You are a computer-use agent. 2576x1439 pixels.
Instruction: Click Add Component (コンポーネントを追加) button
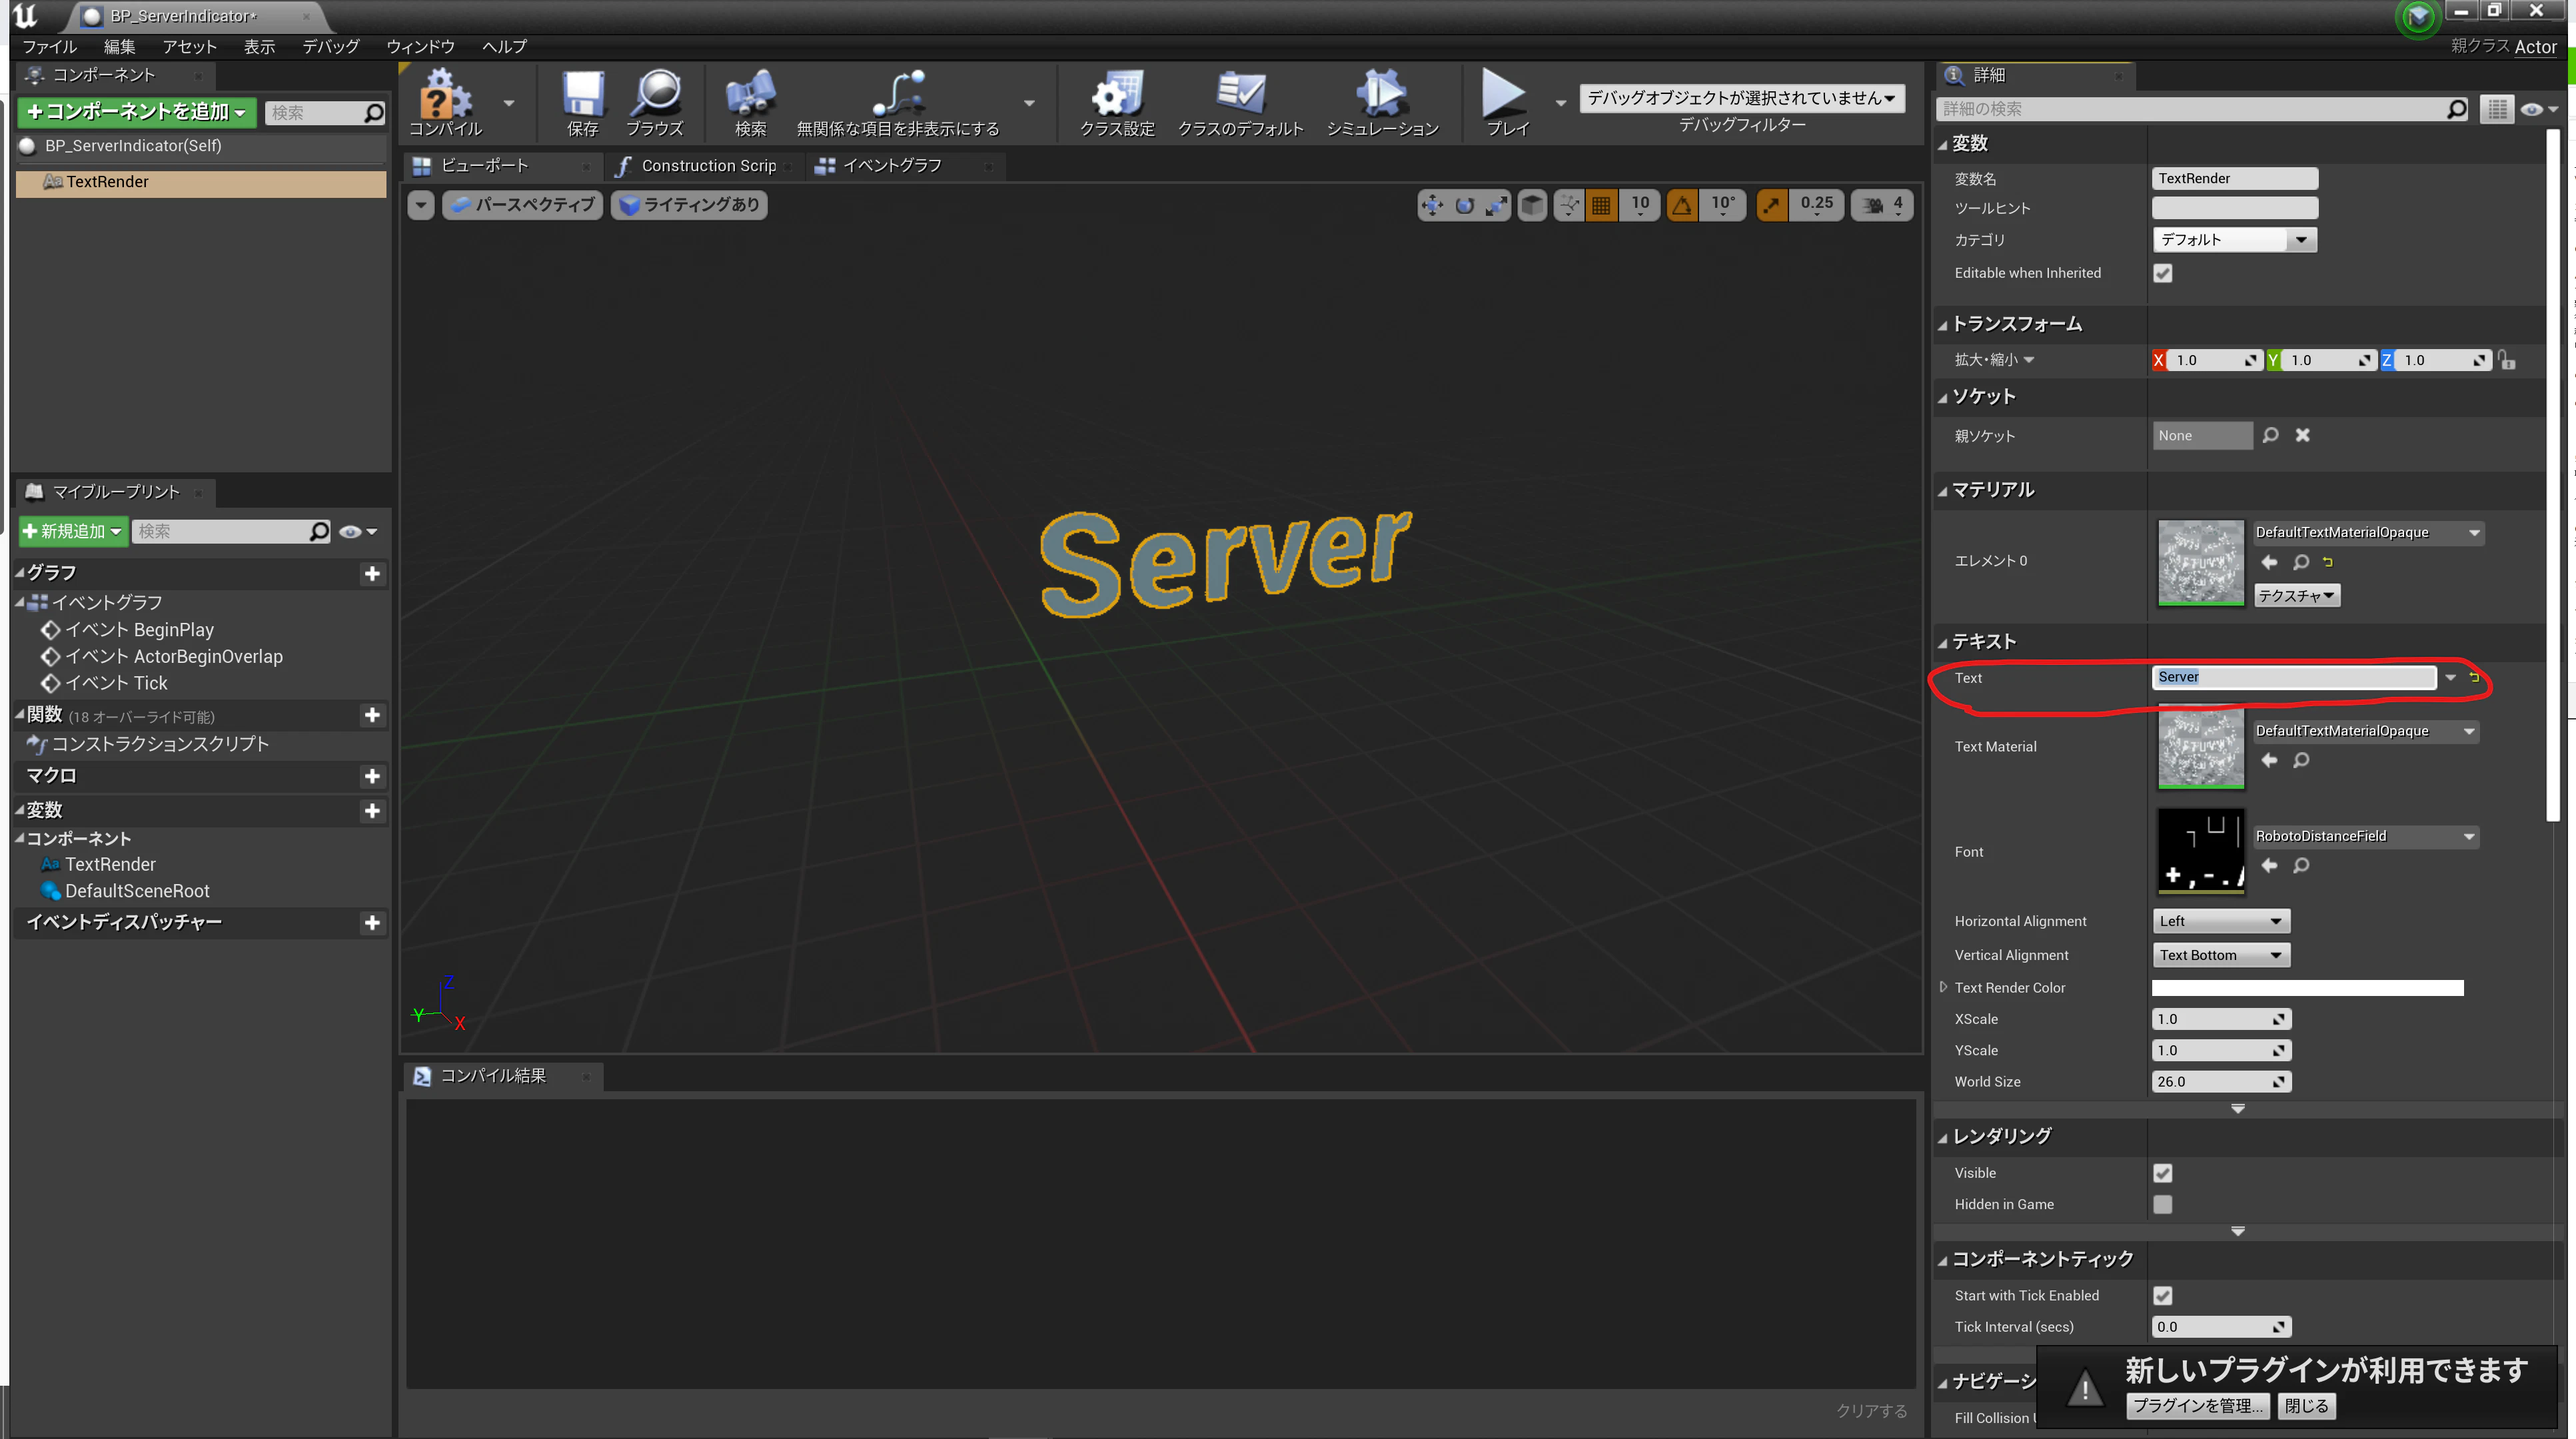(137, 112)
